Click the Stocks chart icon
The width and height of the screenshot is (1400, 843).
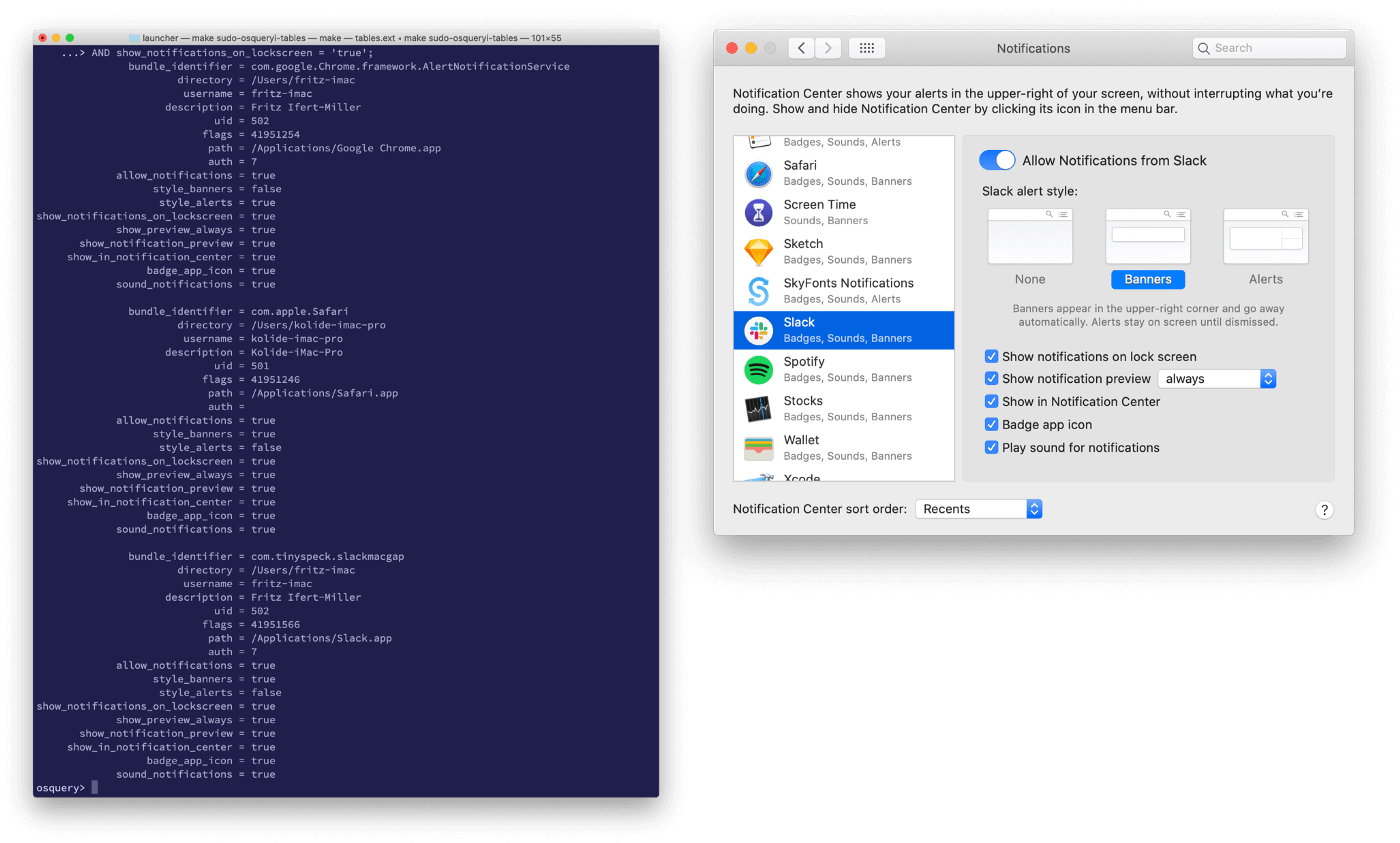tap(758, 408)
